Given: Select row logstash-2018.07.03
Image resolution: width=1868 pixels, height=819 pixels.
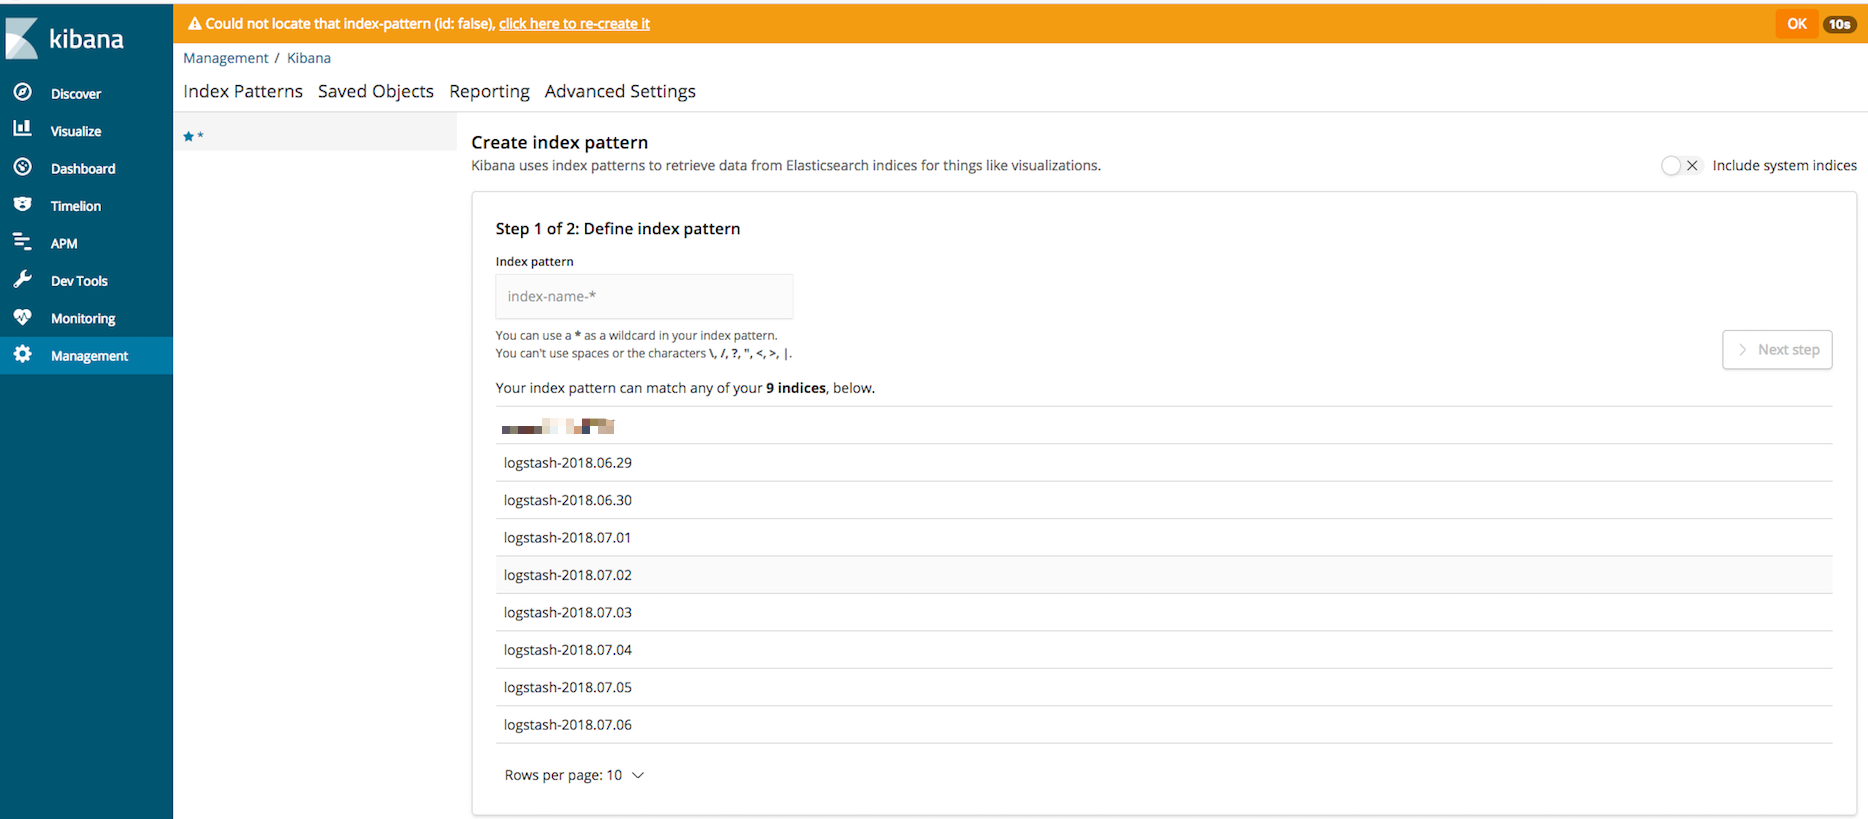Looking at the screenshot, I should [1164, 612].
